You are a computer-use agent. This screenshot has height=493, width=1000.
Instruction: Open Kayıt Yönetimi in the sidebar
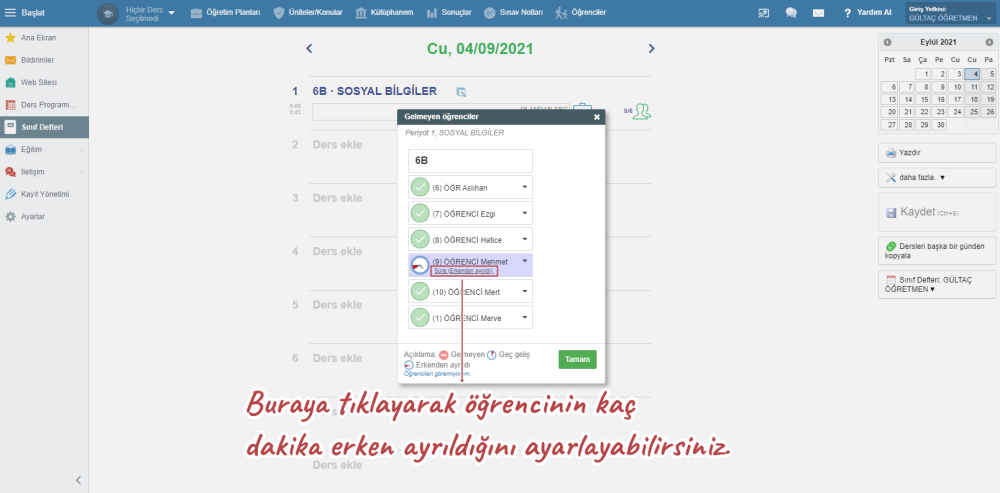click(x=44, y=194)
